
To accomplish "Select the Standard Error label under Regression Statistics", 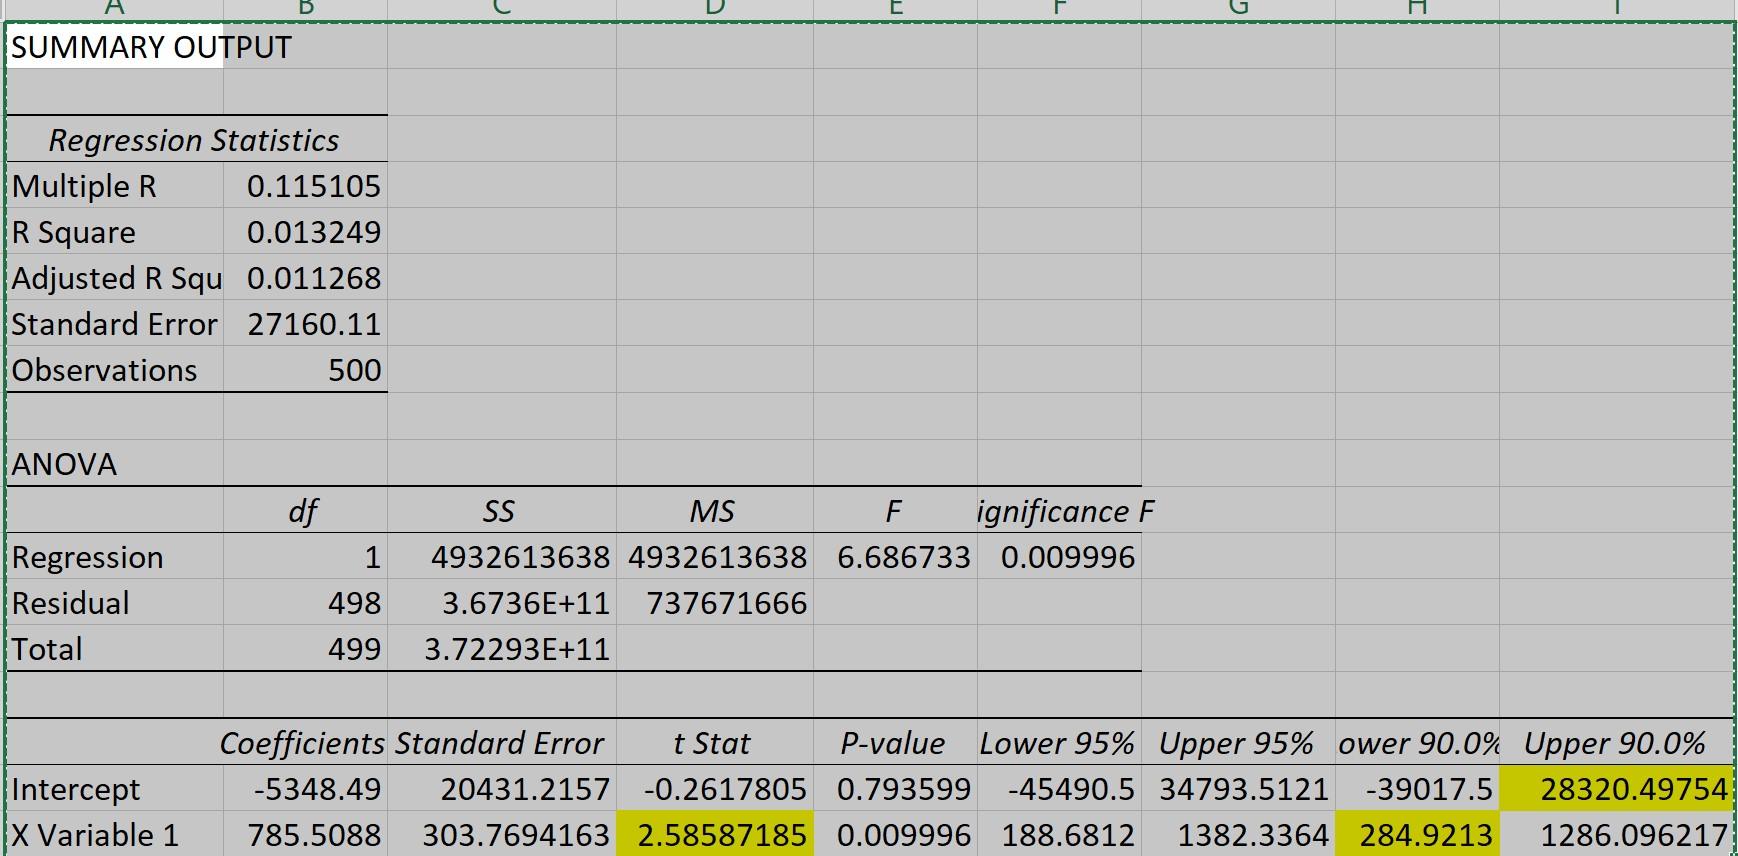I will 115,323.
